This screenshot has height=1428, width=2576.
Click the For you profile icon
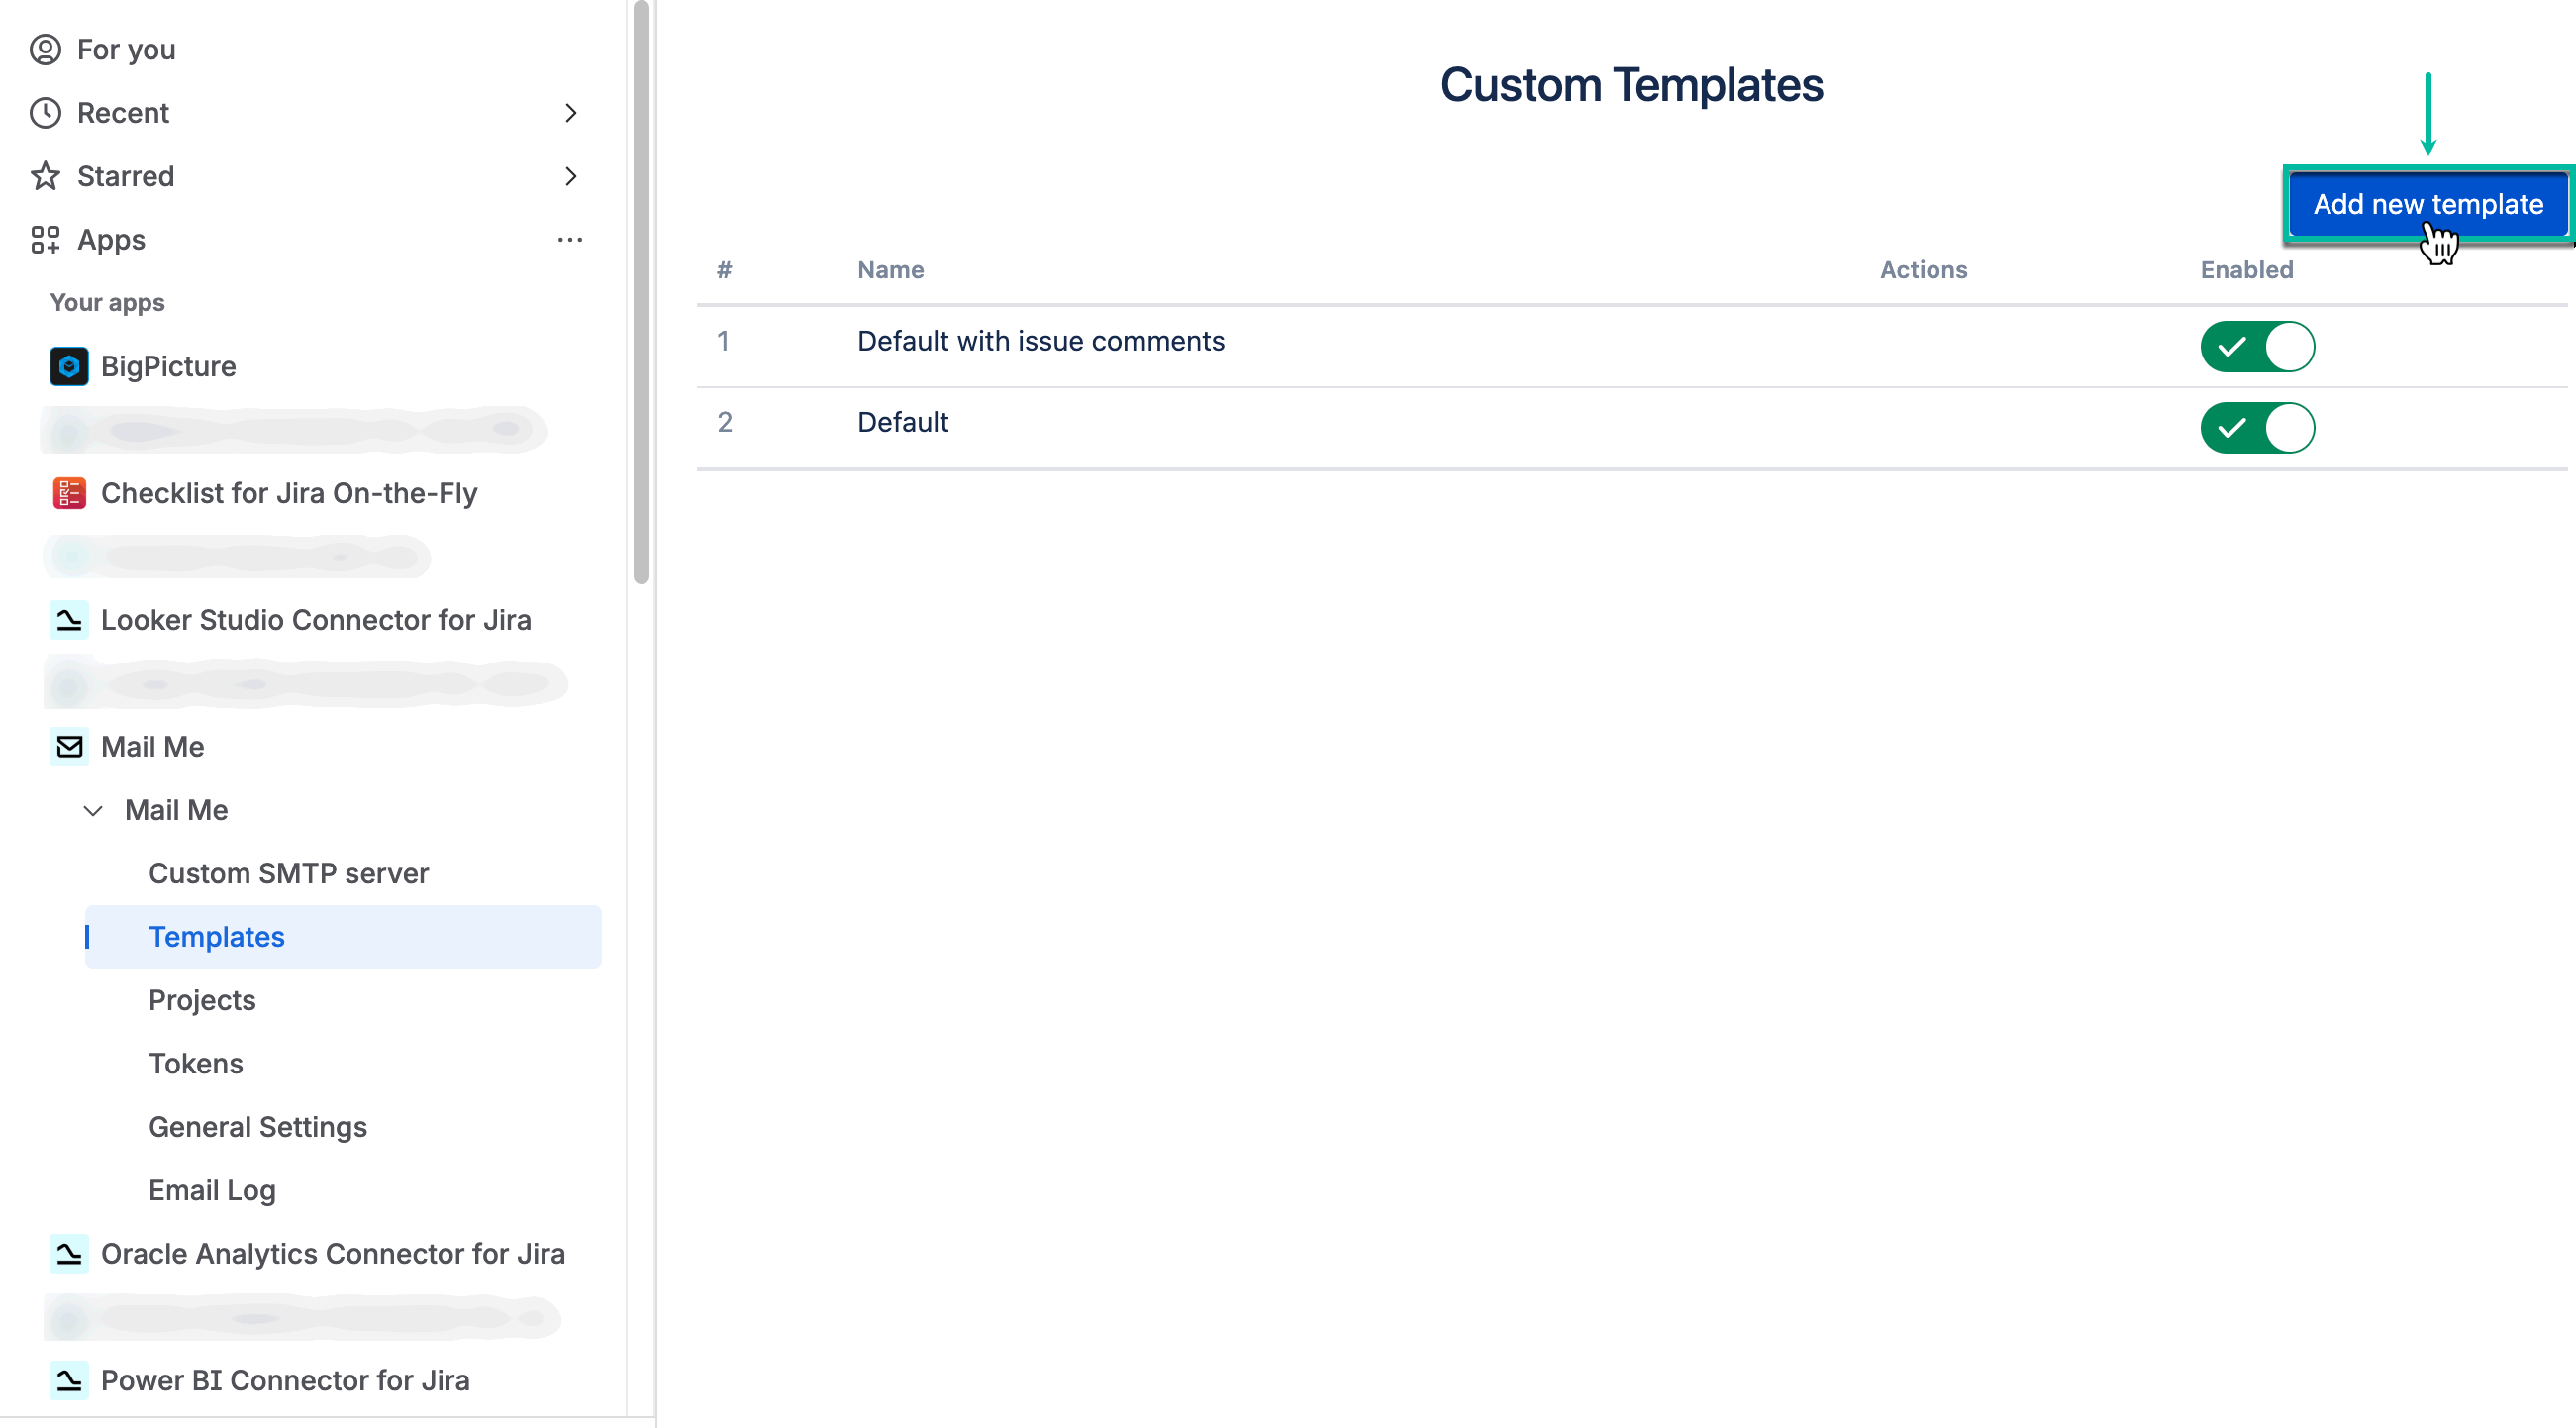(45, 49)
